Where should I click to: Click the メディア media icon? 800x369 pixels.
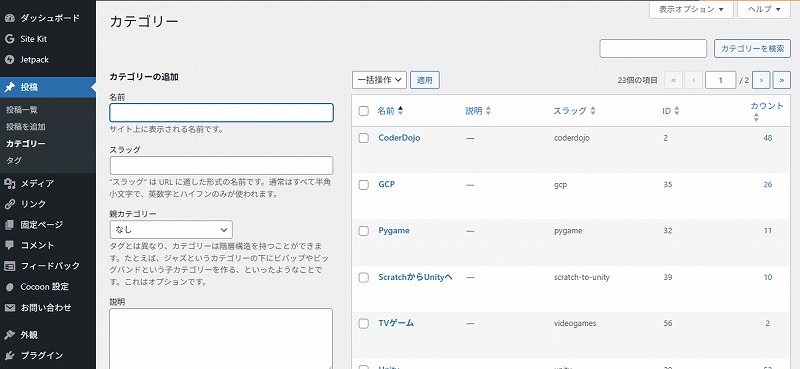[x=9, y=183]
